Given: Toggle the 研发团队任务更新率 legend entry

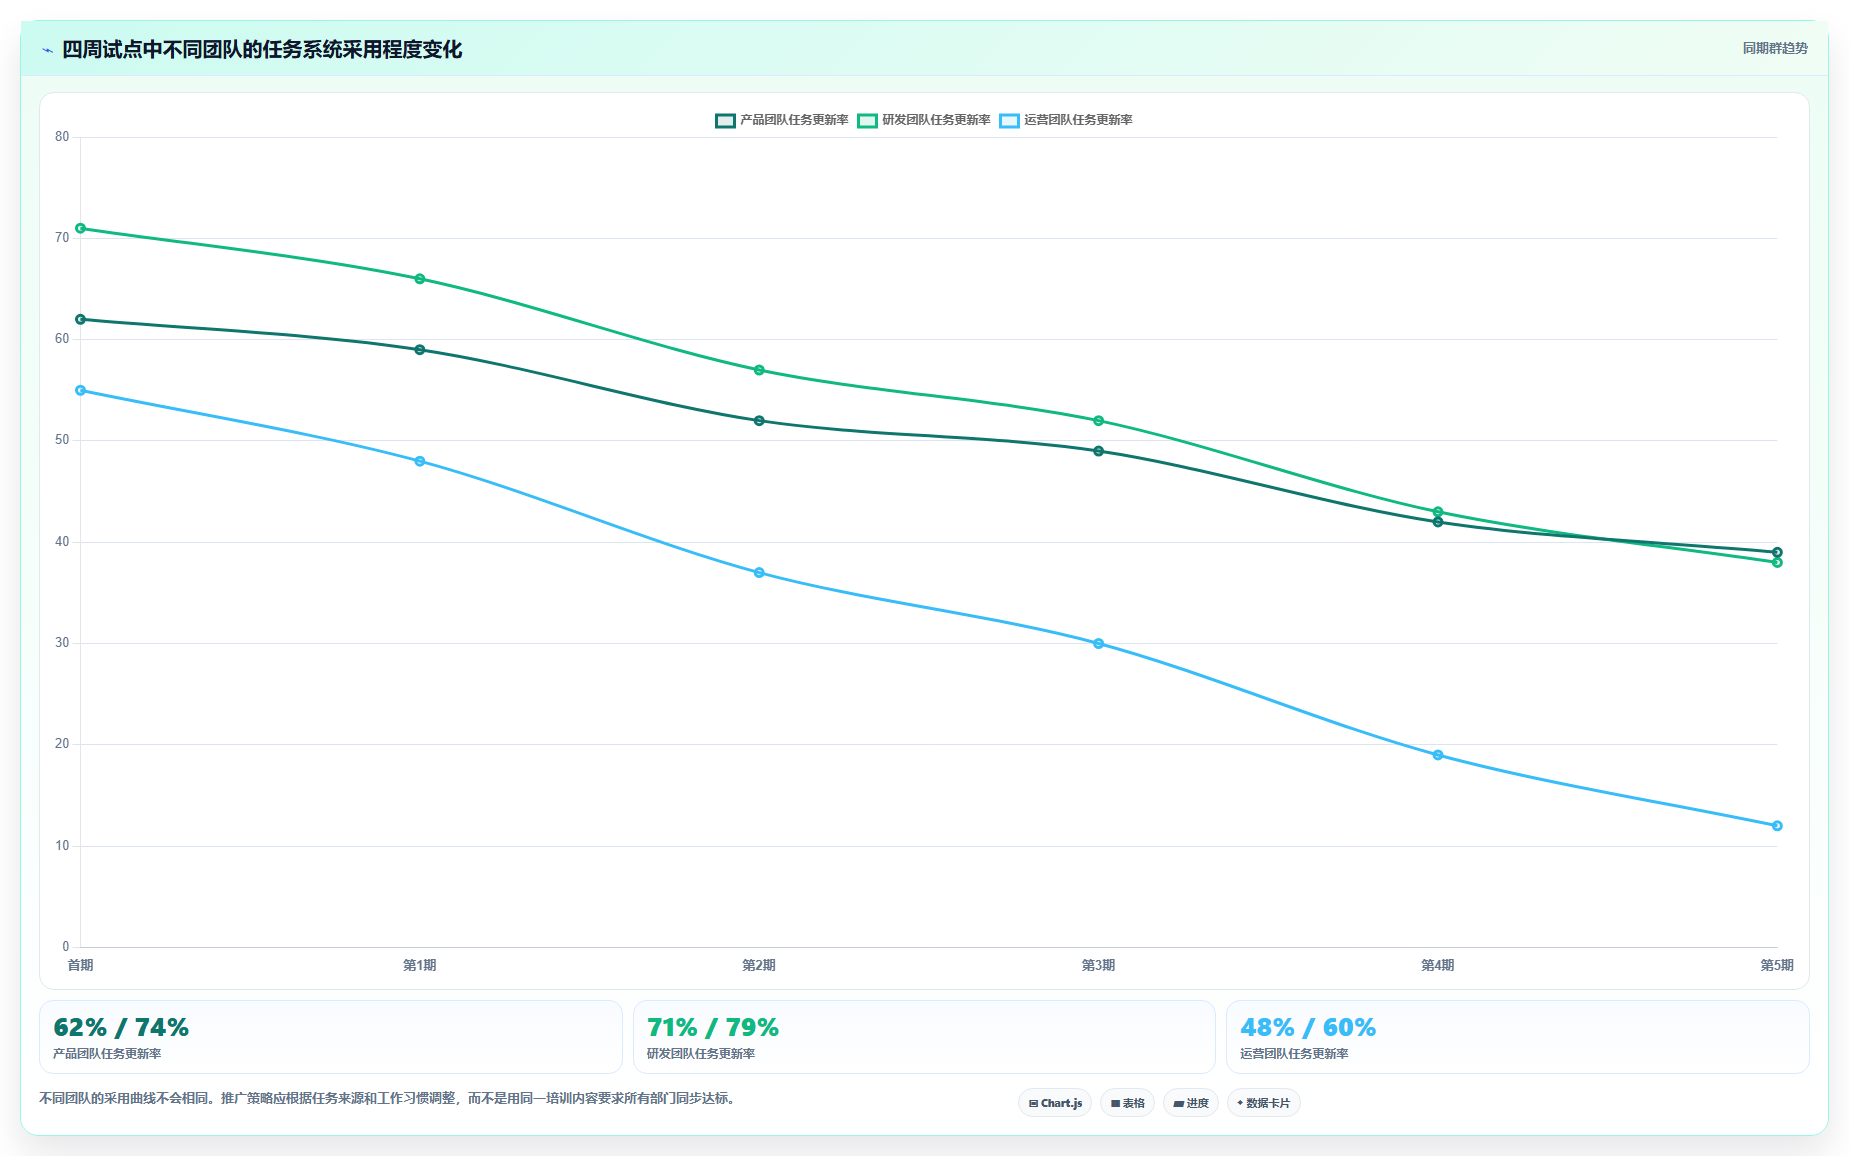Looking at the screenshot, I should [x=924, y=120].
